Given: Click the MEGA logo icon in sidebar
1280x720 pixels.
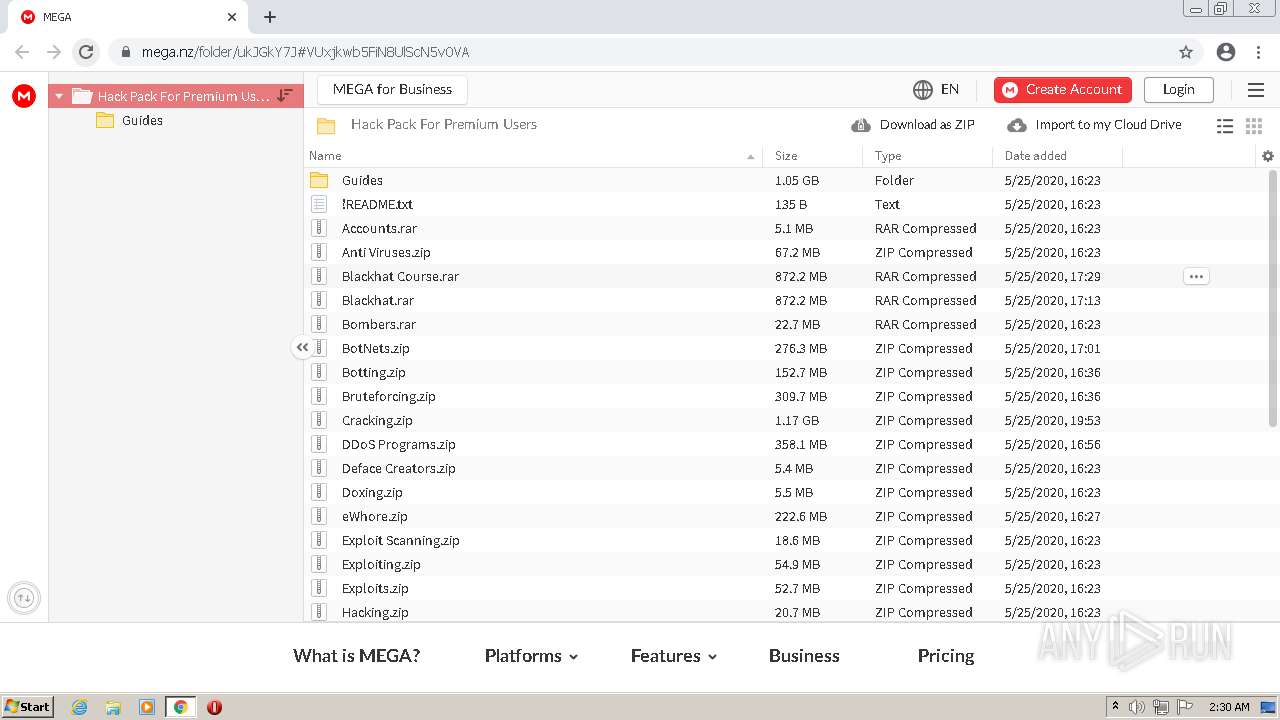Looking at the screenshot, I should [24, 96].
